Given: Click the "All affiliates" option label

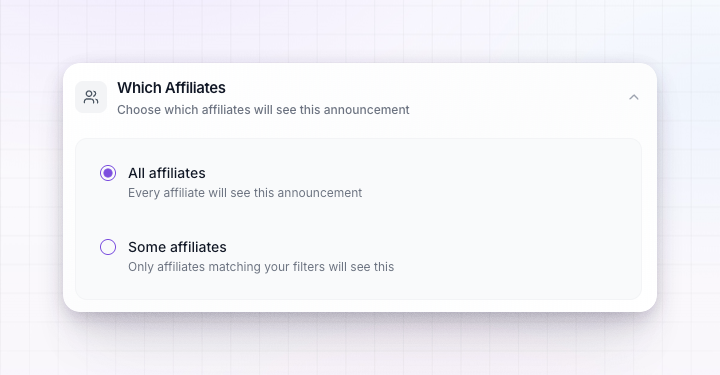Looking at the screenshot, I should tap(167, 173).
